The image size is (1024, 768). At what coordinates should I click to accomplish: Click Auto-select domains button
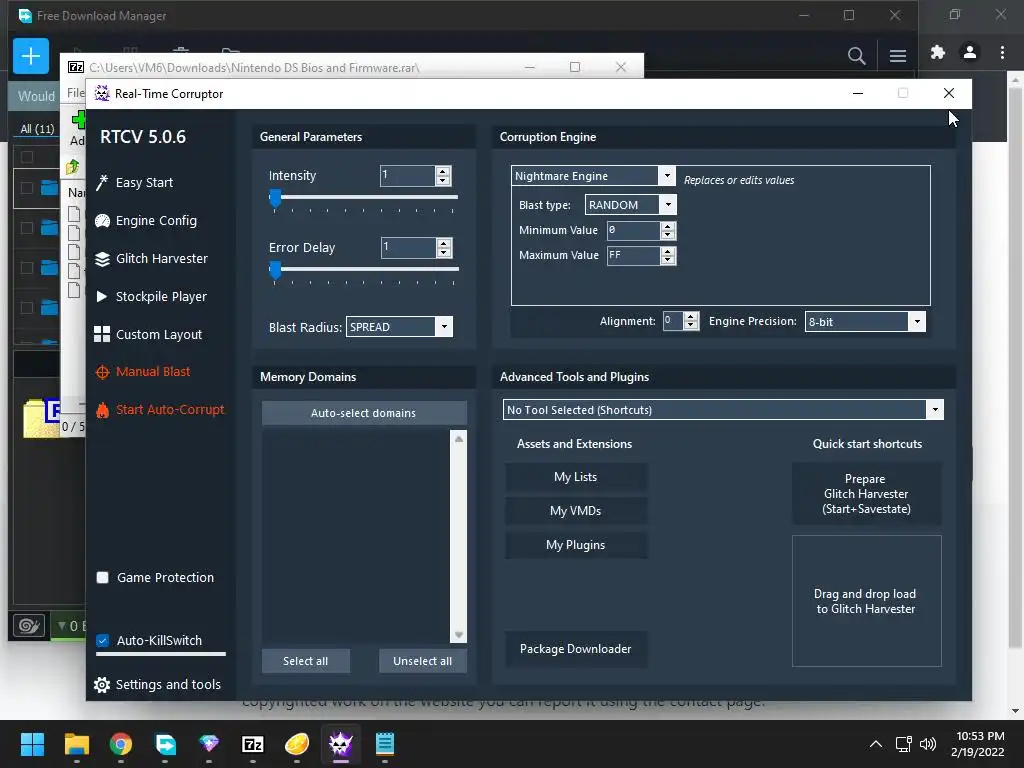pyautogui.click(x=364, y=413)
